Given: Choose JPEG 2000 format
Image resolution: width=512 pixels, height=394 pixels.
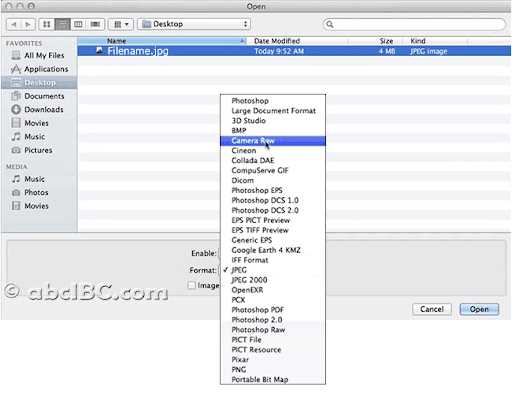Looking at the screenshot, I should pyautogui.click(x=273, y=280).
